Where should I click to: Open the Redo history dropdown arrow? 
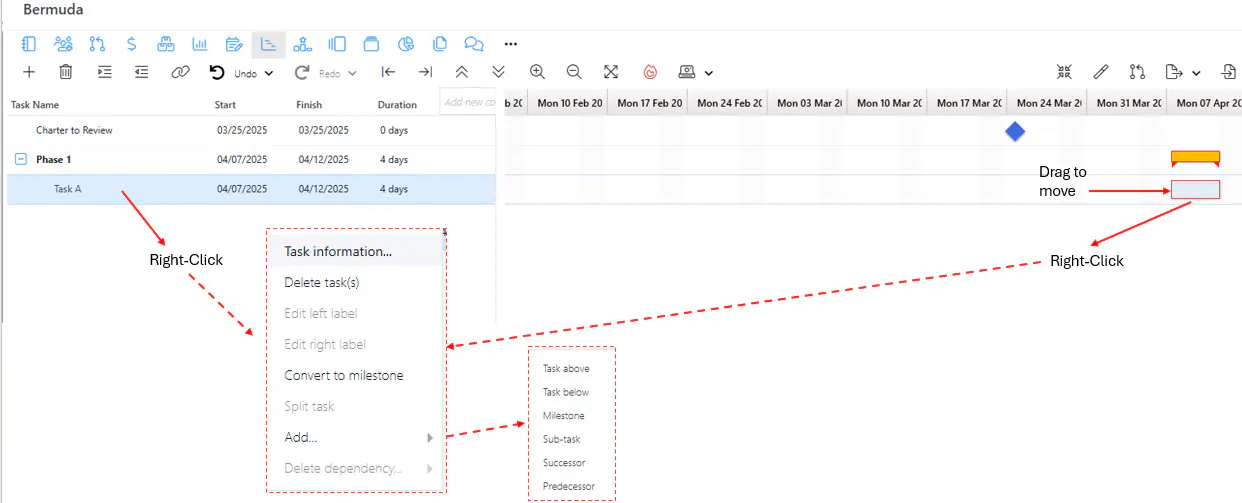(353, 73)
